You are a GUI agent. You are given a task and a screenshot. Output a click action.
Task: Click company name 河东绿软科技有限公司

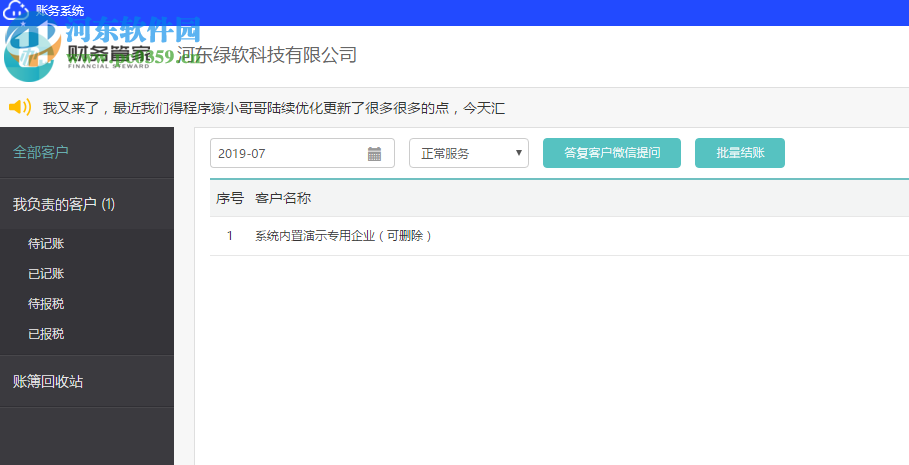tap(267, 55)
